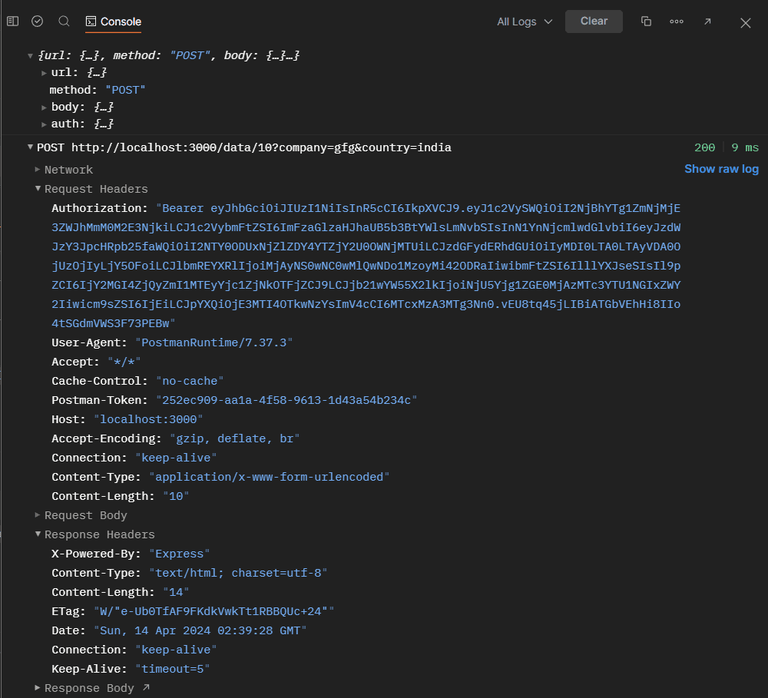Expand the Network section
This screenshot has width=768, height=698.
pos(38,170)
